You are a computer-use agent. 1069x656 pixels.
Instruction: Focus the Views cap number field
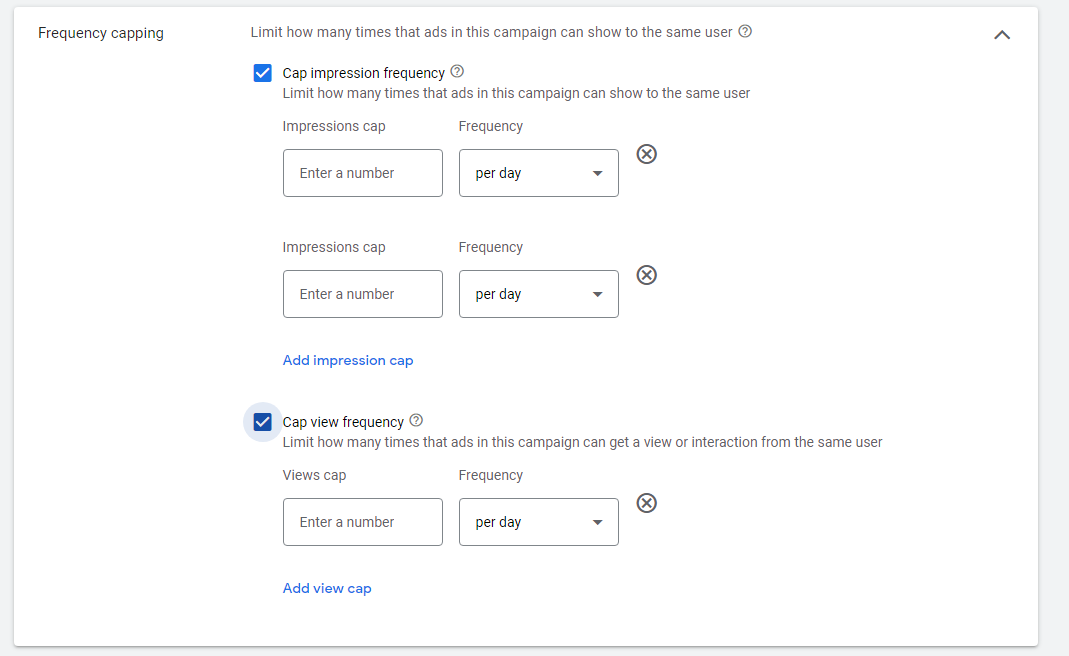[x=362, y=522]
